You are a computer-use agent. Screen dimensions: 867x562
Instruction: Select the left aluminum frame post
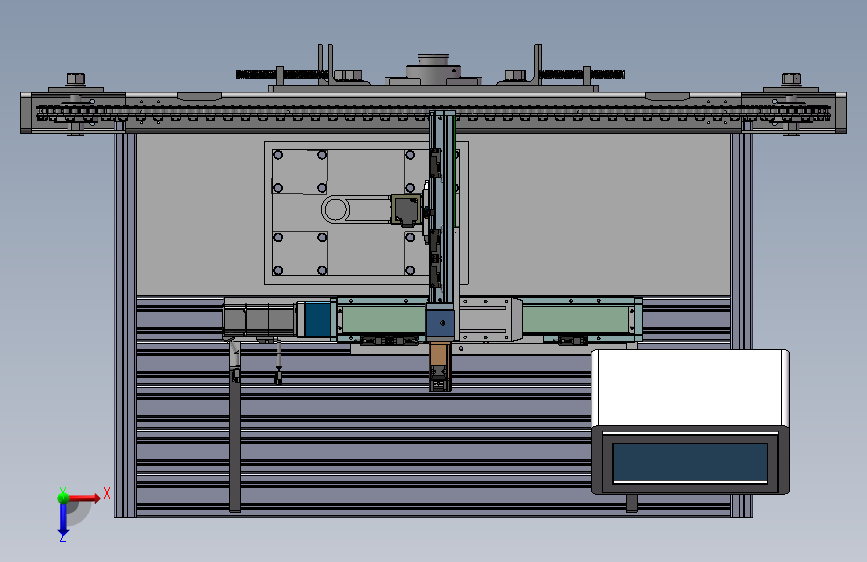[126, 325]
